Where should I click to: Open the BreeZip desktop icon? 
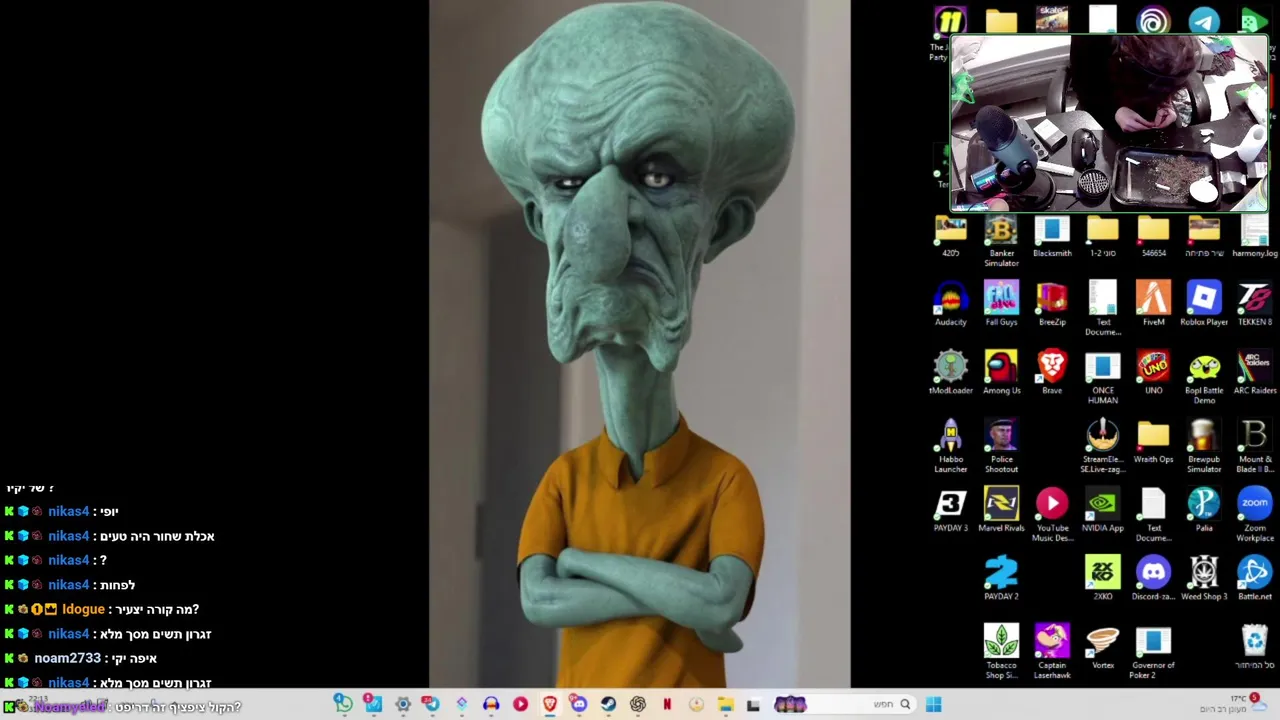pyautogui.click(x=1052, y=305)
